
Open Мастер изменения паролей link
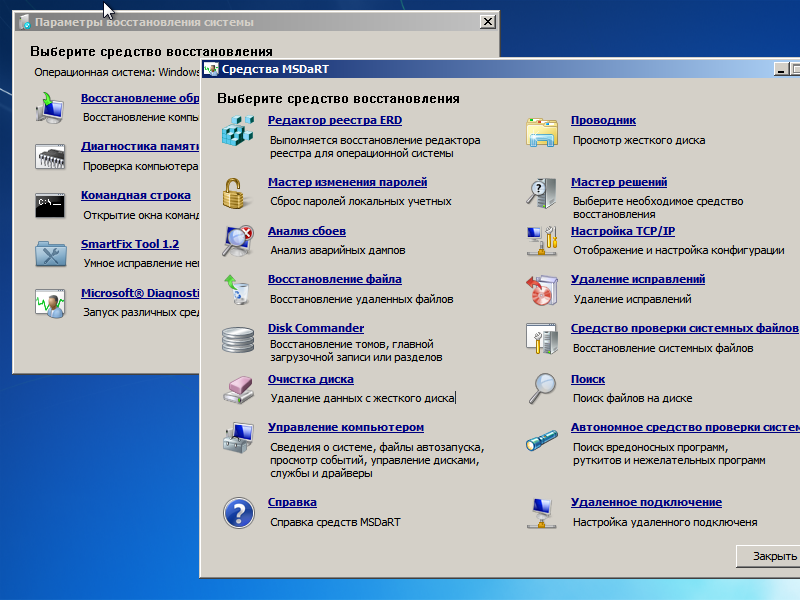pos(347,182)
